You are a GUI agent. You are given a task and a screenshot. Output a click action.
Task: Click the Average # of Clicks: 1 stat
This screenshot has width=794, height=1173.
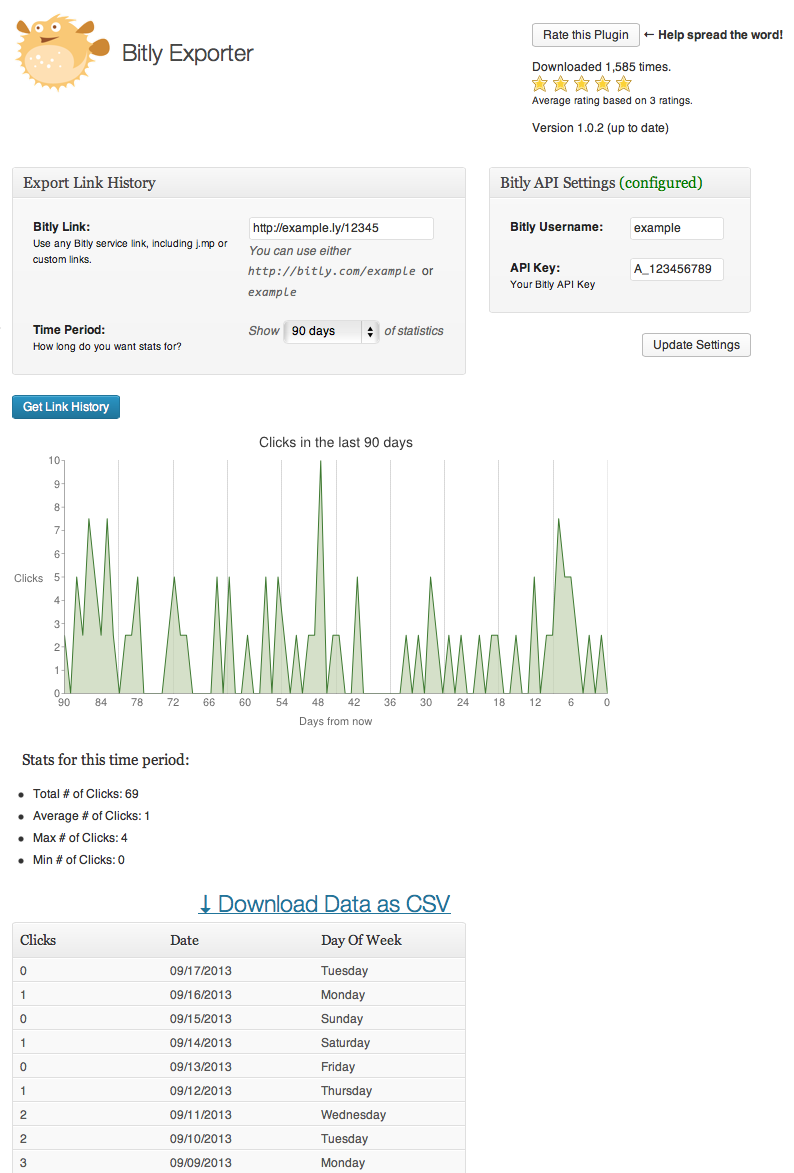tap(91, 816)
